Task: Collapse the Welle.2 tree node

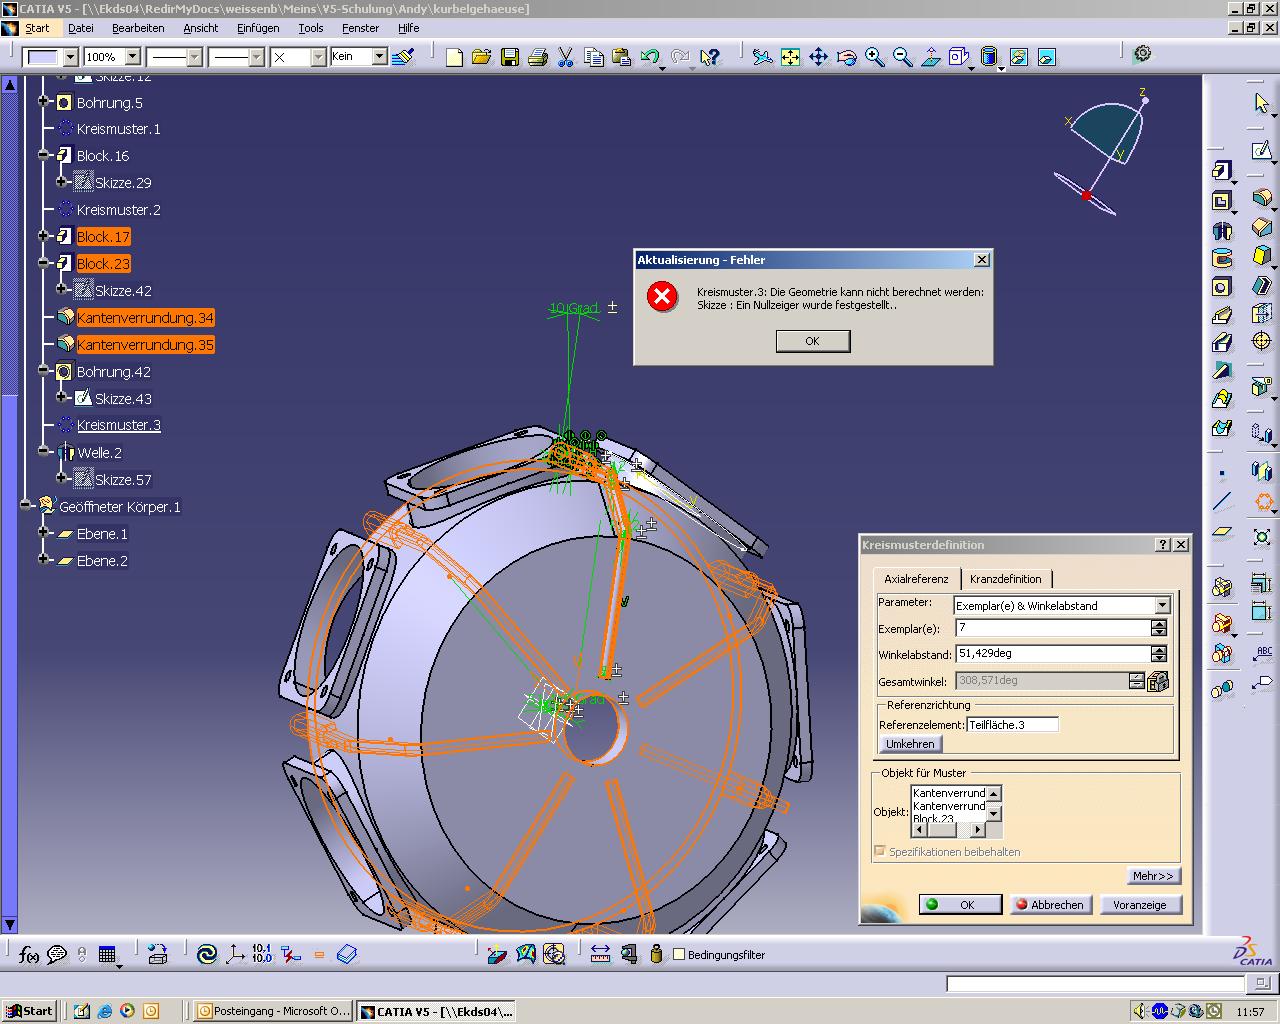Action: click(44, 452)
